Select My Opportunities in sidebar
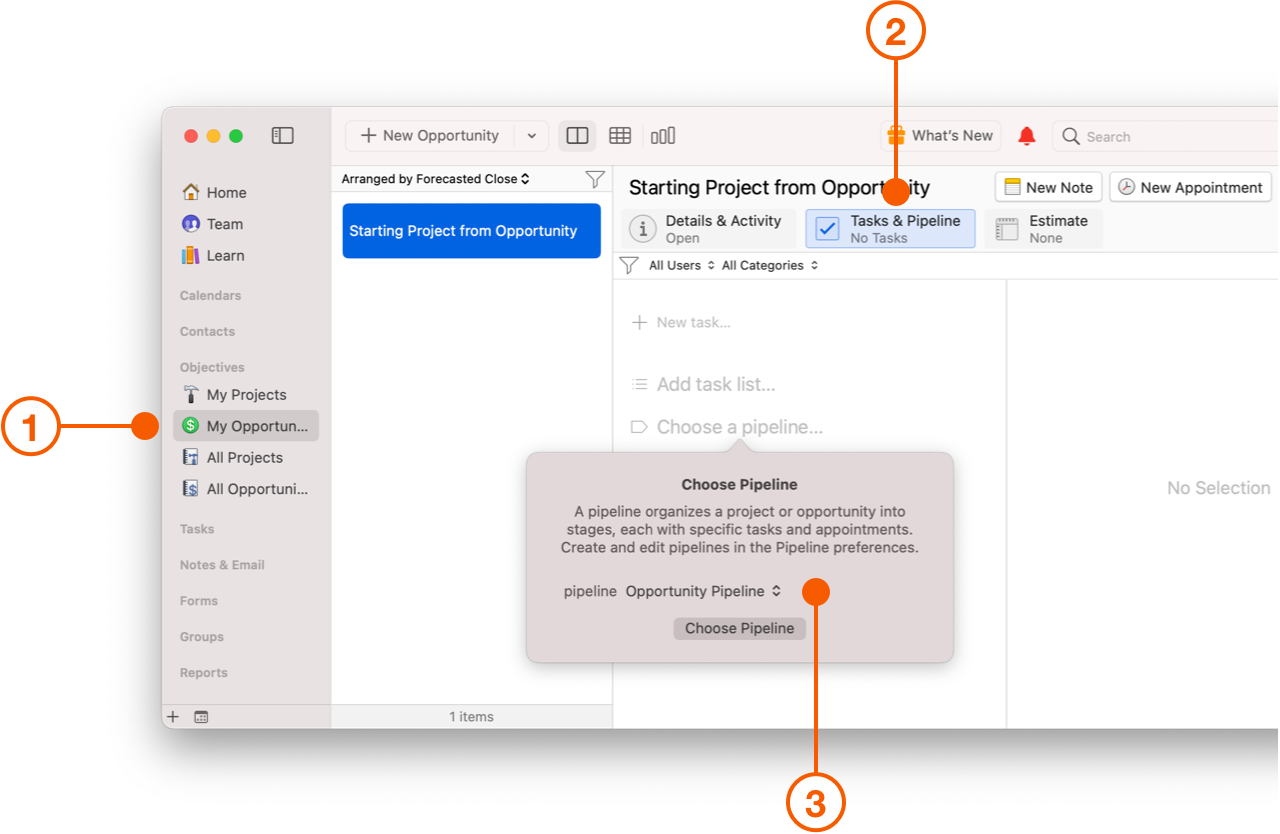This screenshot has height=834, width=1280. pos(246,426)
